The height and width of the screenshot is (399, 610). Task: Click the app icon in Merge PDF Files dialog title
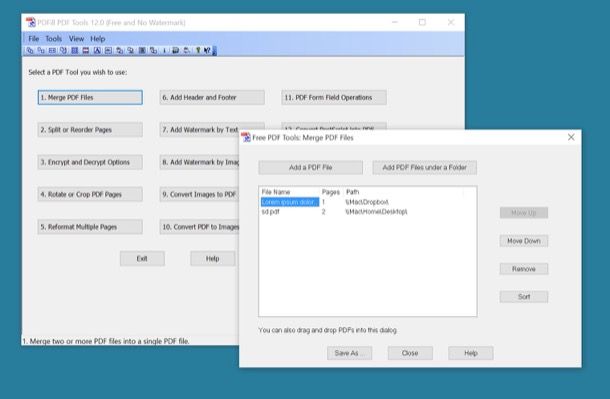[x=245, y=137]
